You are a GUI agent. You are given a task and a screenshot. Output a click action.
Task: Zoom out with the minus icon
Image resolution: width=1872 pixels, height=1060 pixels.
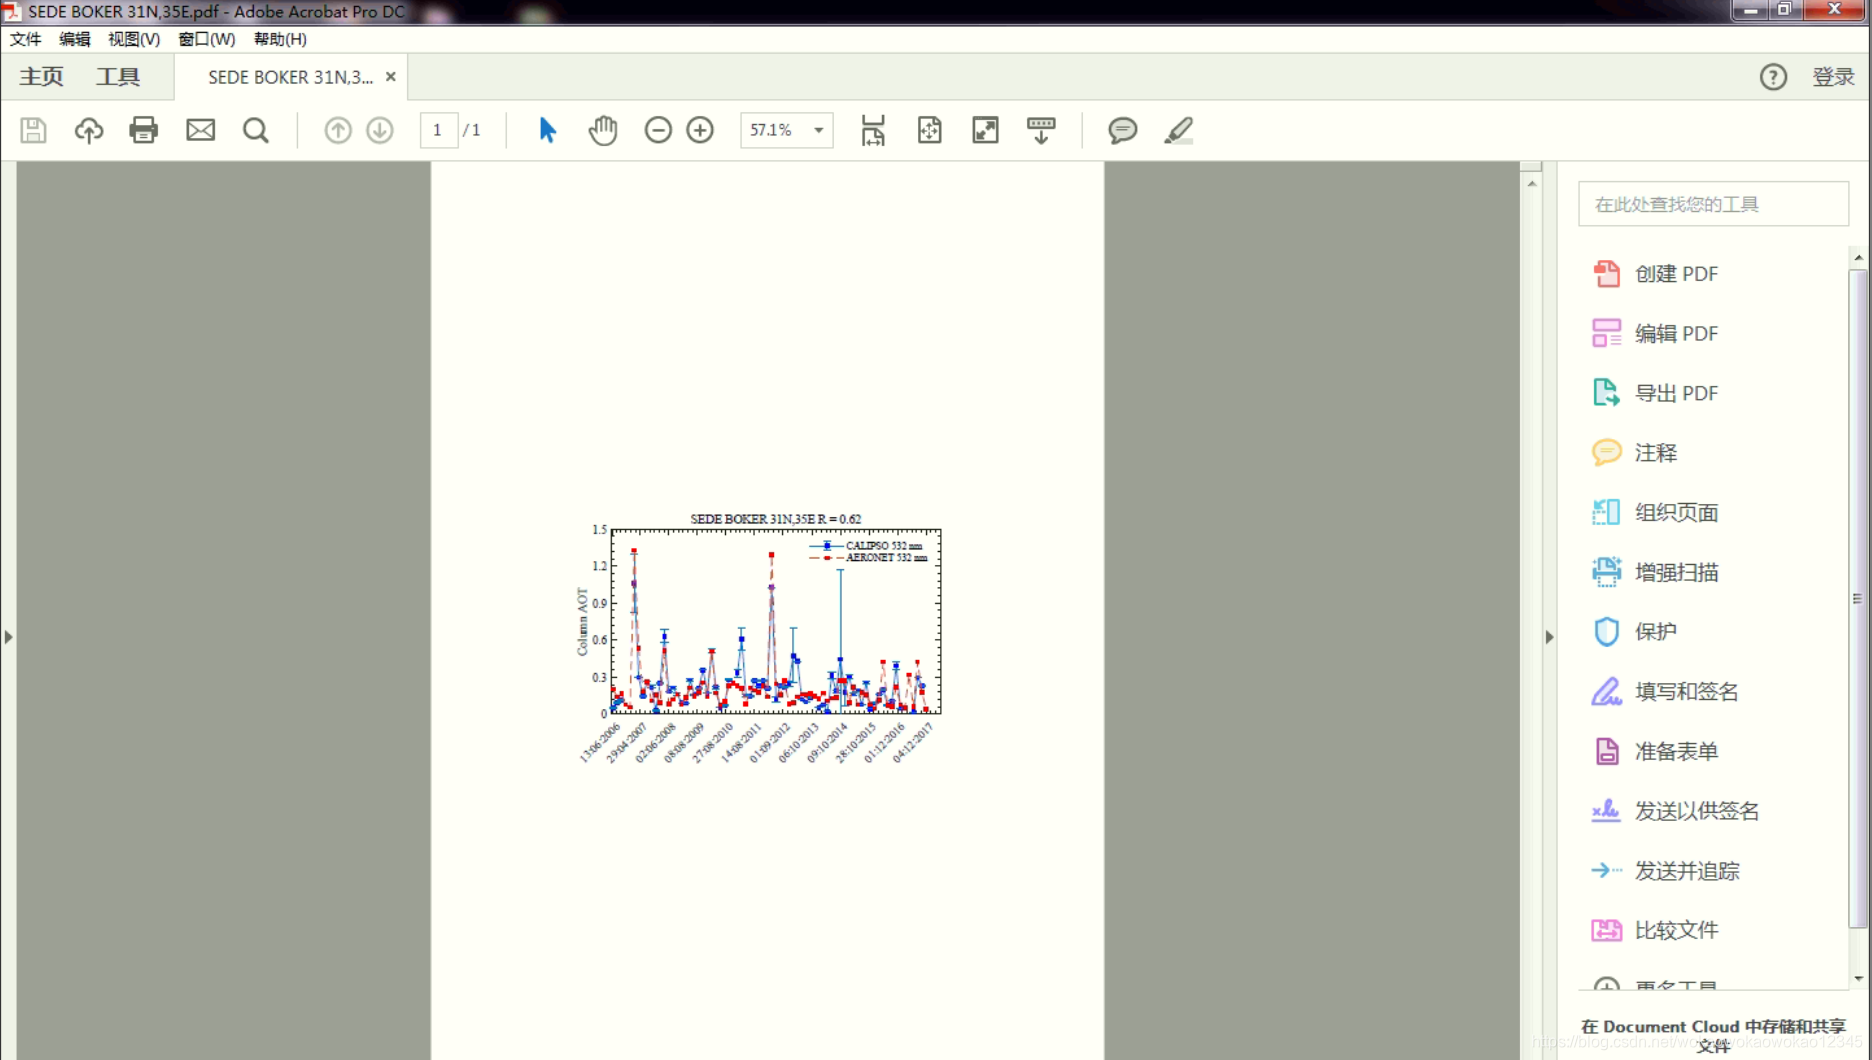point(658,130)
